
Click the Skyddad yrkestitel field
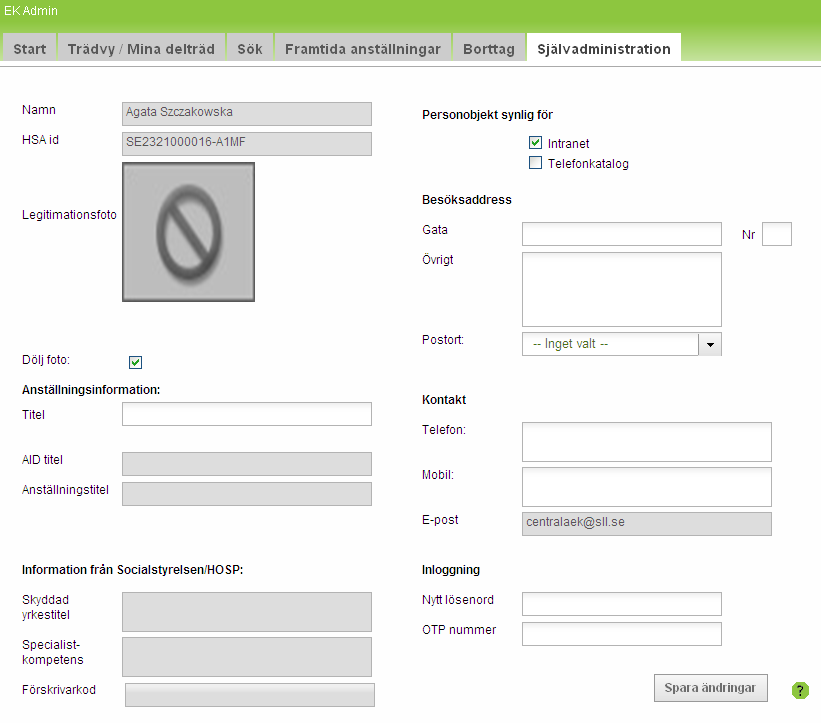[x=247, y=612]
